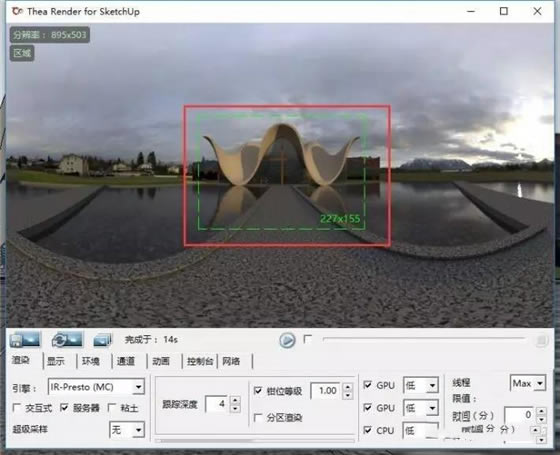Switch to the 通道 channels tab
This screenshot has width=560, height=455.
[126, 361]
